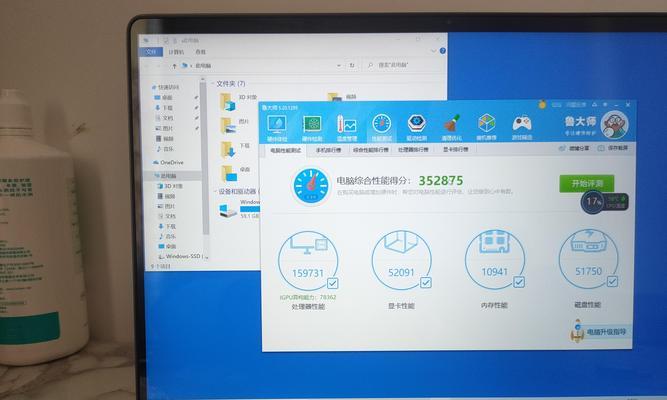Click the 17% memory usage floating widget
The height and width of the screenshot is (400, 667).
tap(604, 202)
